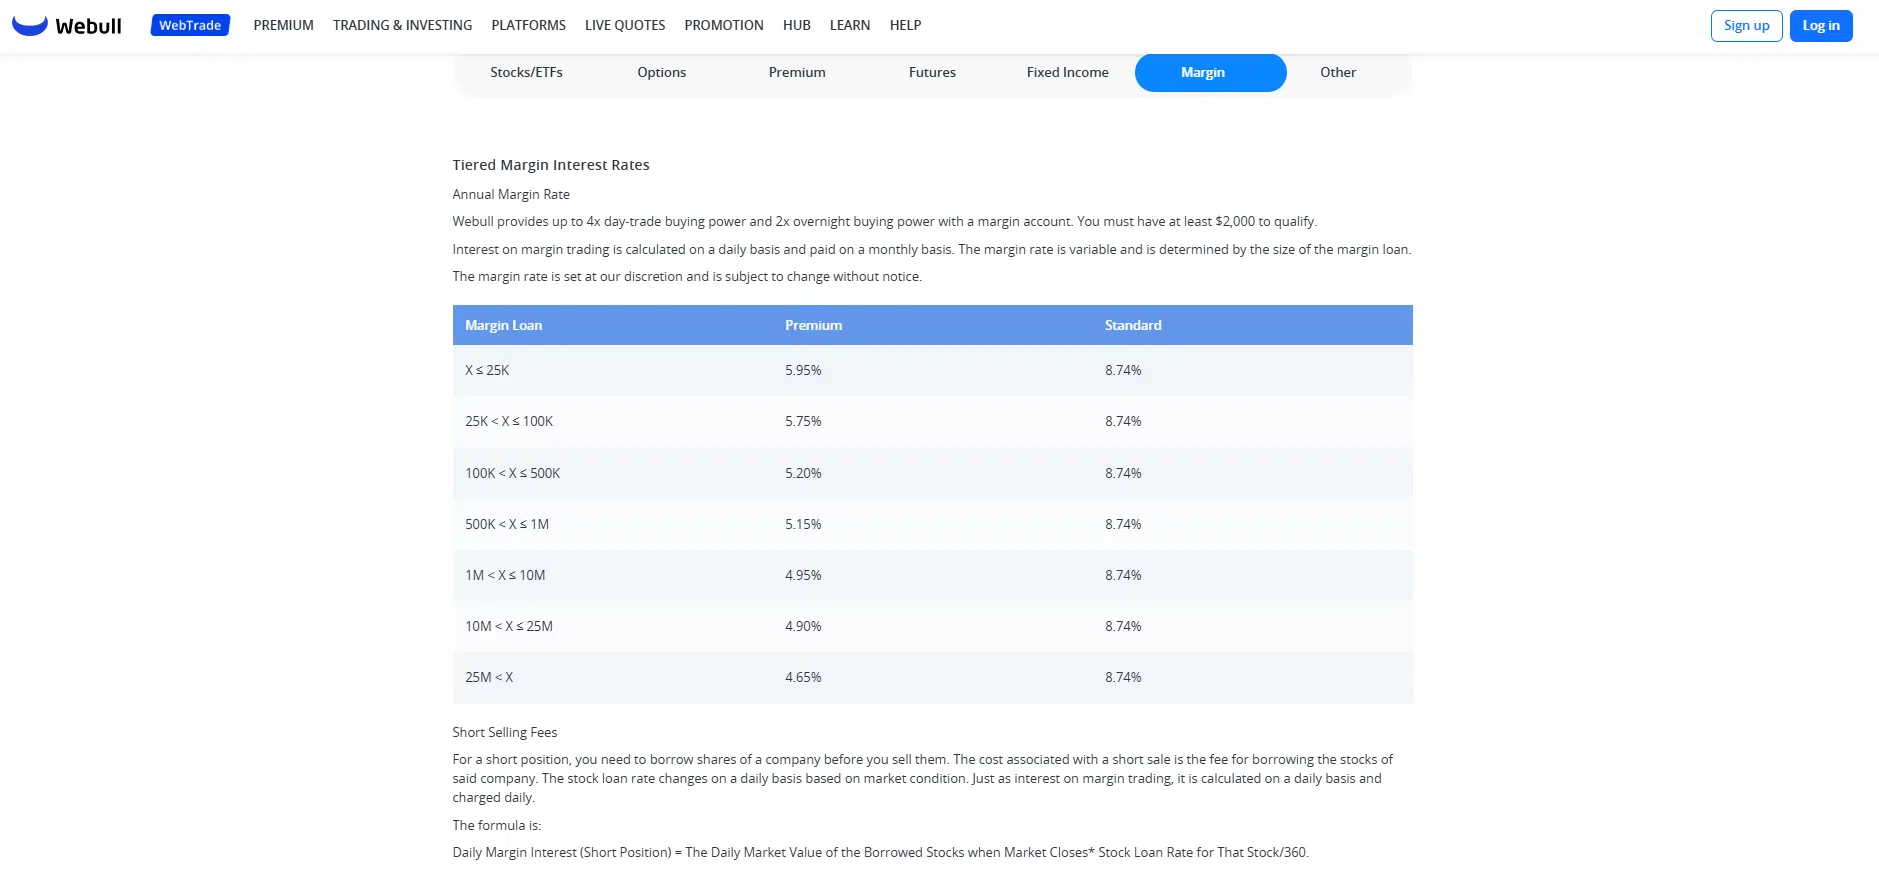
Task: Open the PLATFORMS menu
Action: pos(528,25)
